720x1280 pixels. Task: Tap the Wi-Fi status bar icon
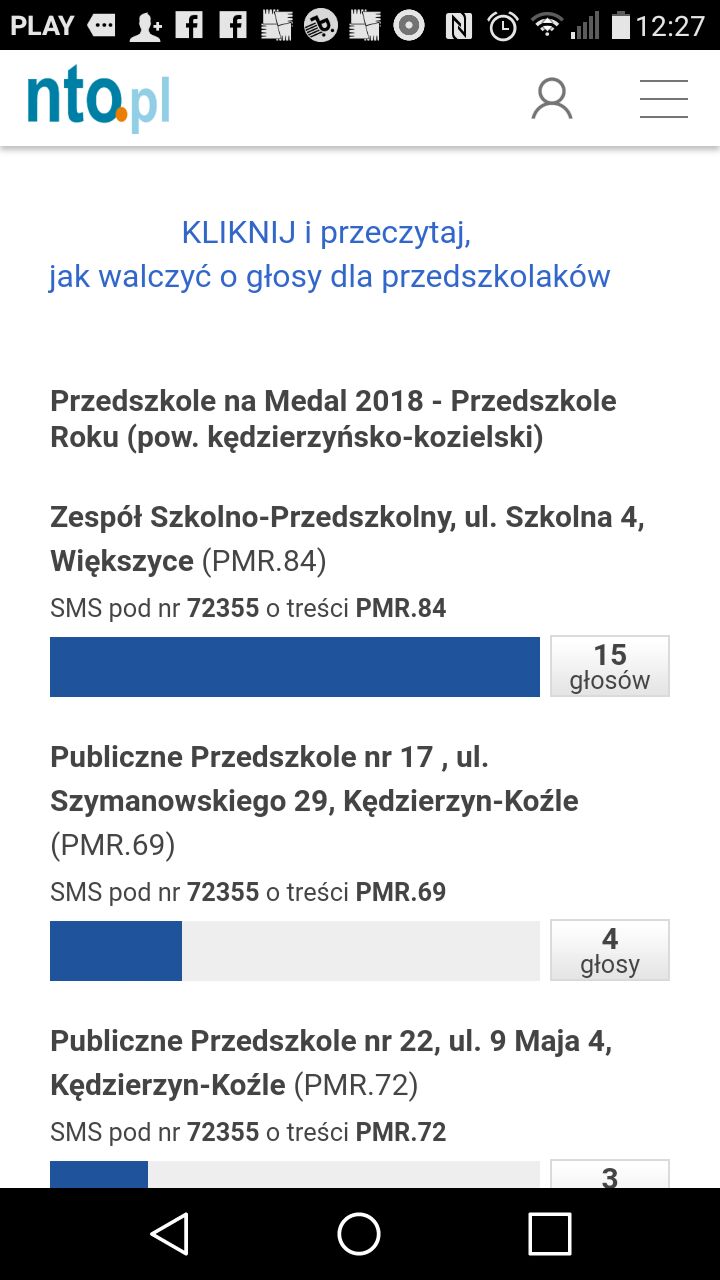pyautogui.click(x=546, y=25)
